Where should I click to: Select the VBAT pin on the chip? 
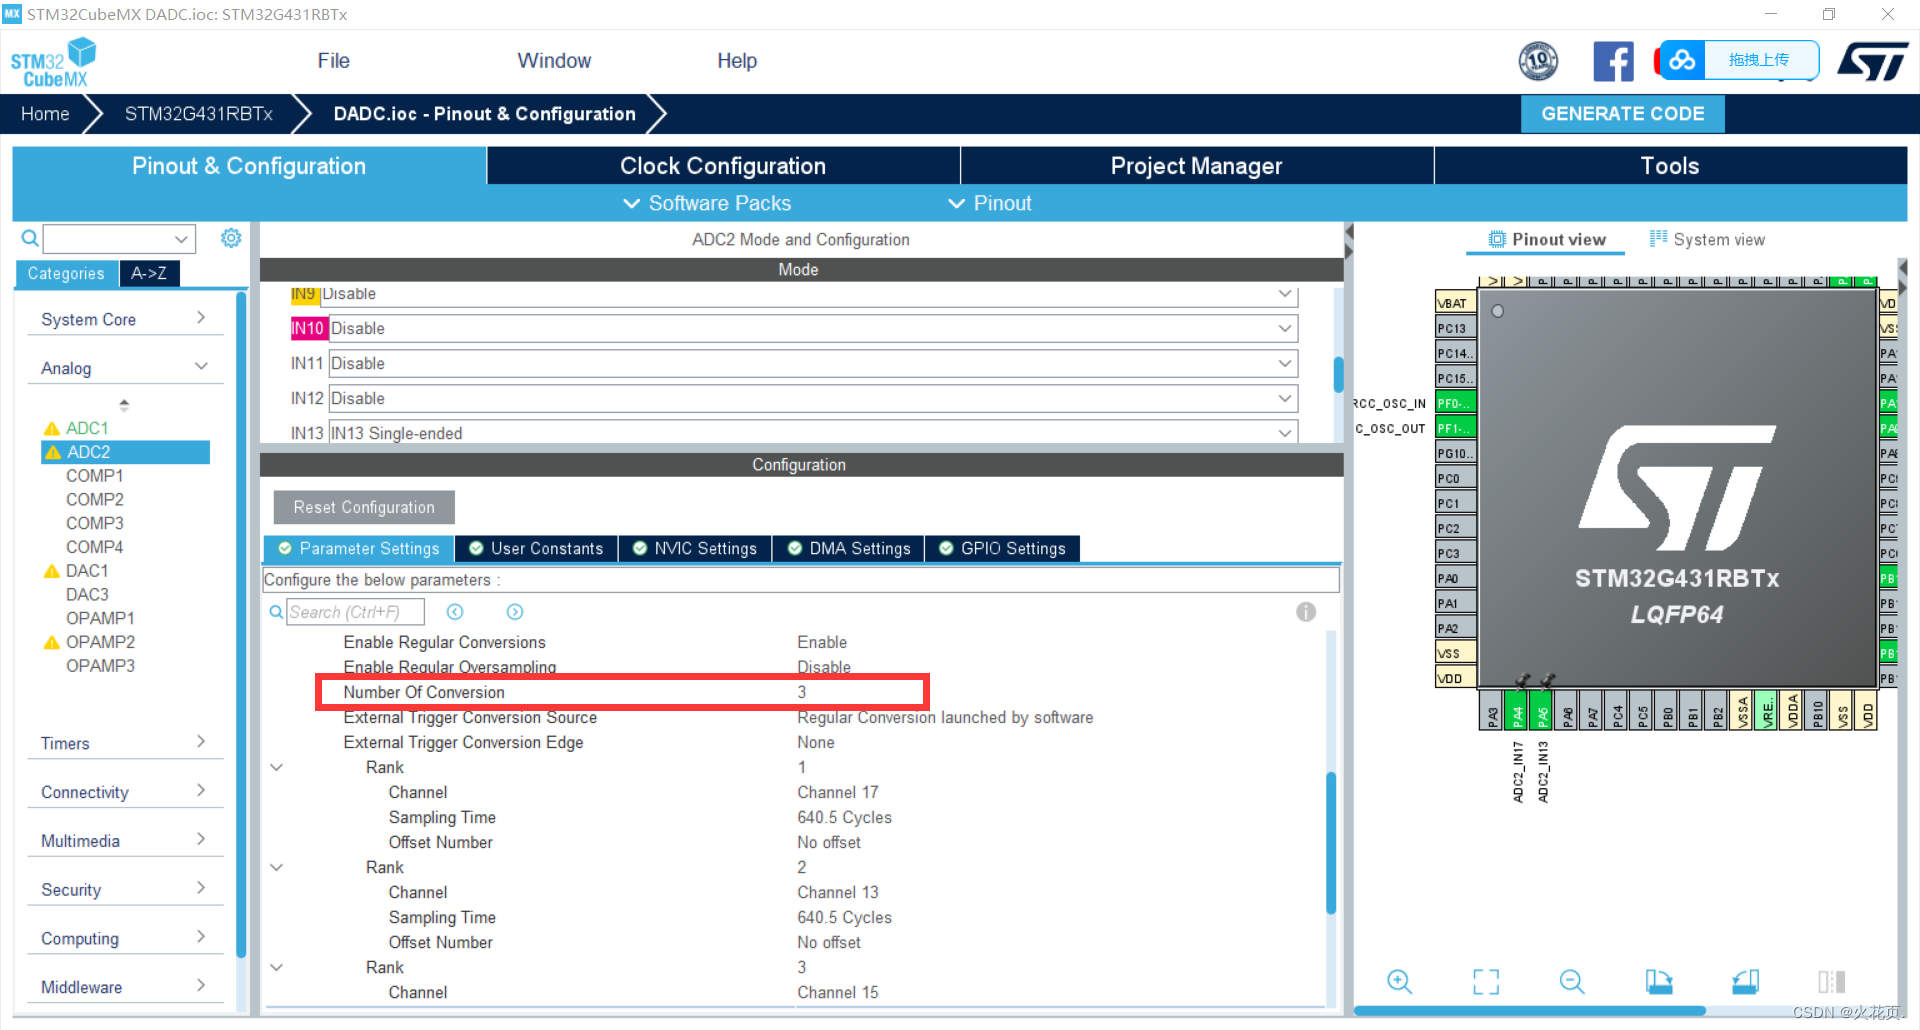click(1455, 303)
